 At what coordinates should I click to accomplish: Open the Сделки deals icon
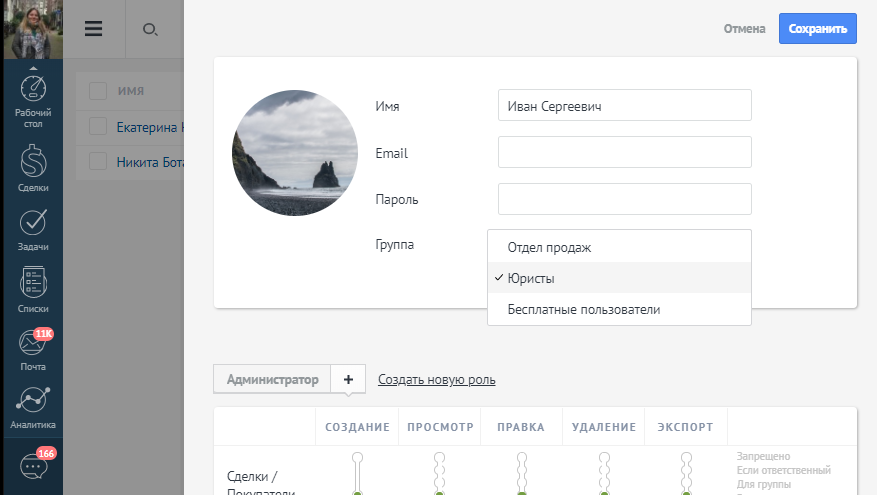click(x=33, y=165)
